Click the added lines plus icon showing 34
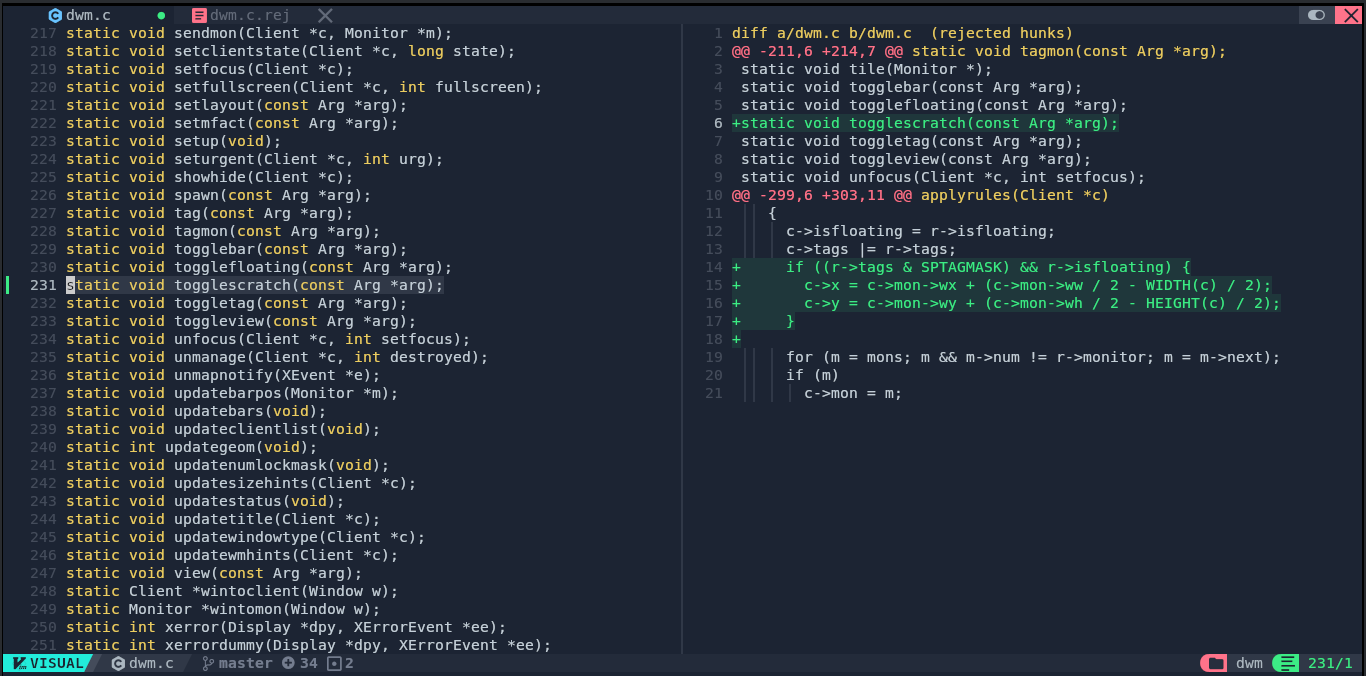This screenshot has height=676, width=1366. click(288, 663)
